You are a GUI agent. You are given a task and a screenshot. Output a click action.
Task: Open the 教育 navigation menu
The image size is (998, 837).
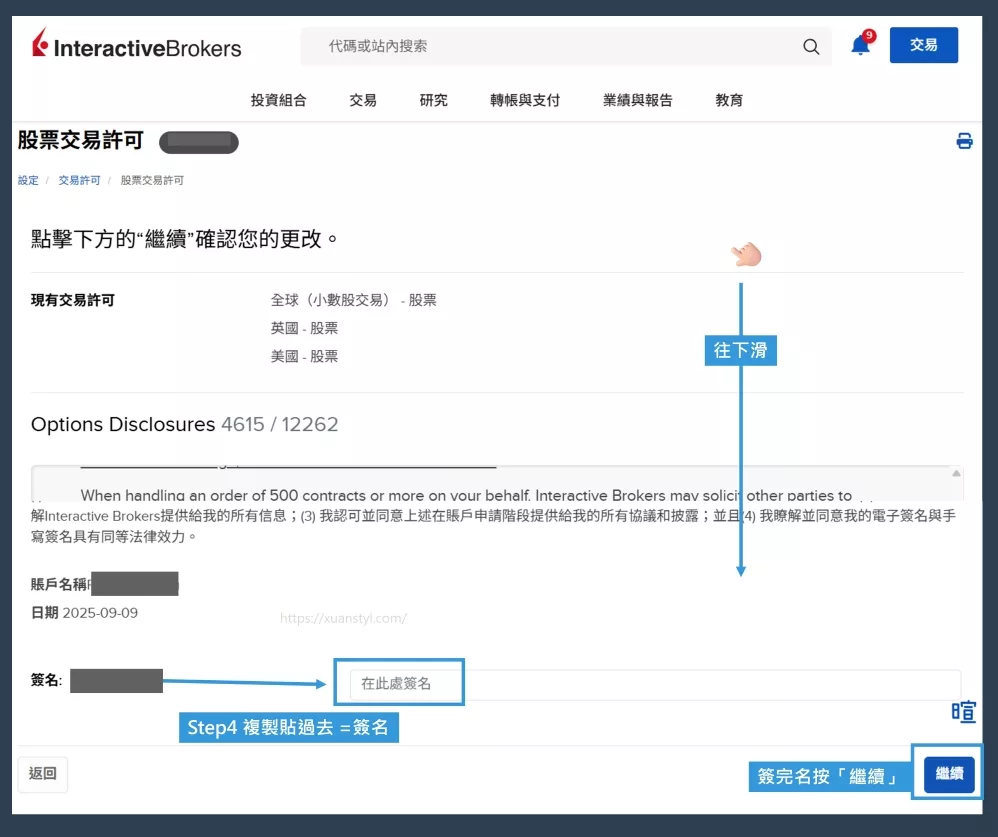point(728,100)
